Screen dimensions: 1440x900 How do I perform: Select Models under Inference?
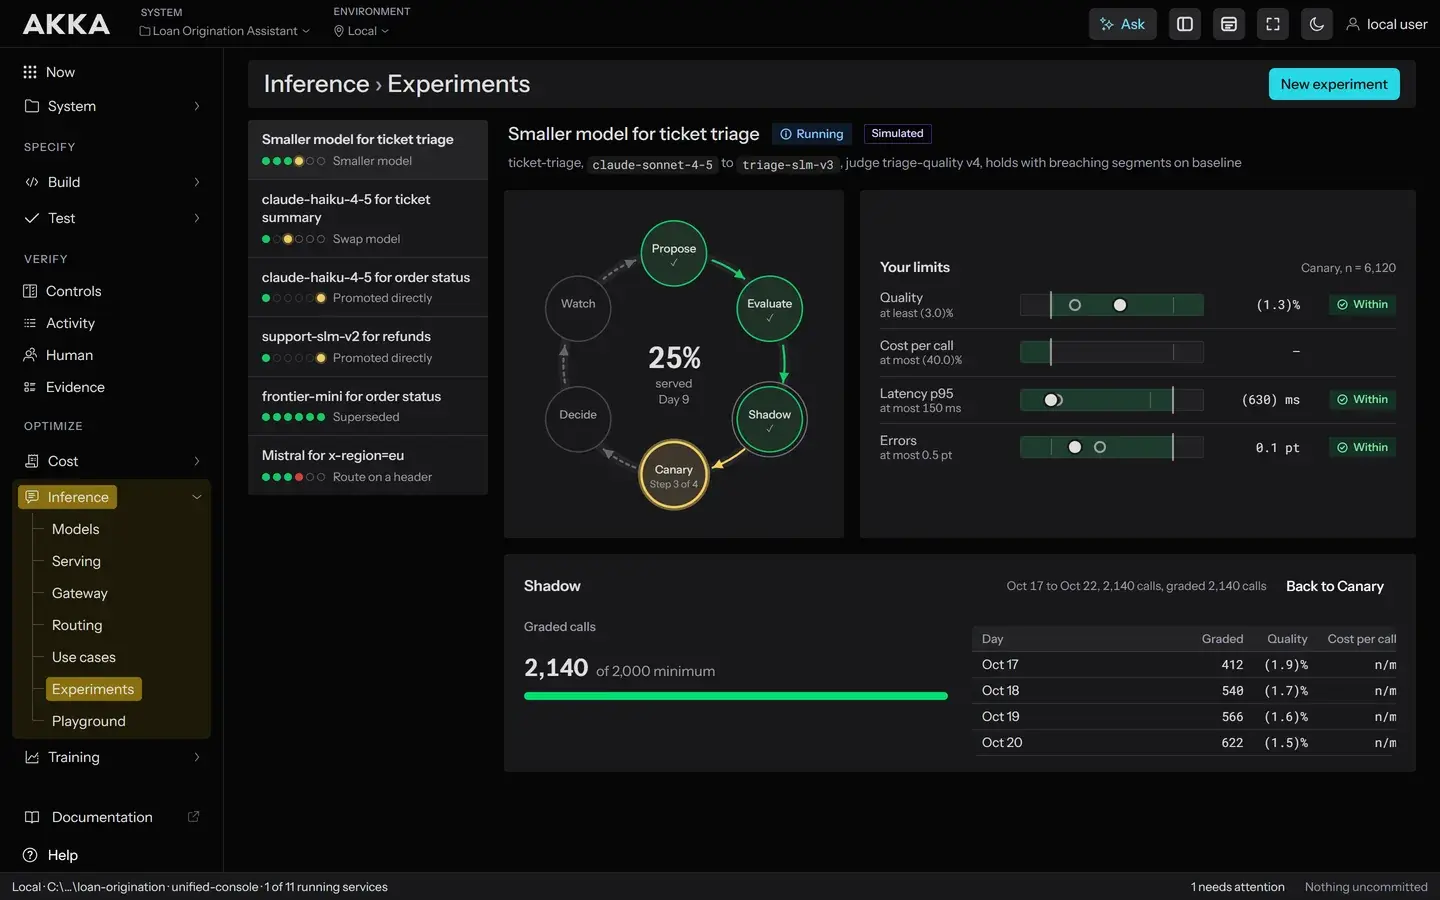click(76, 529)
